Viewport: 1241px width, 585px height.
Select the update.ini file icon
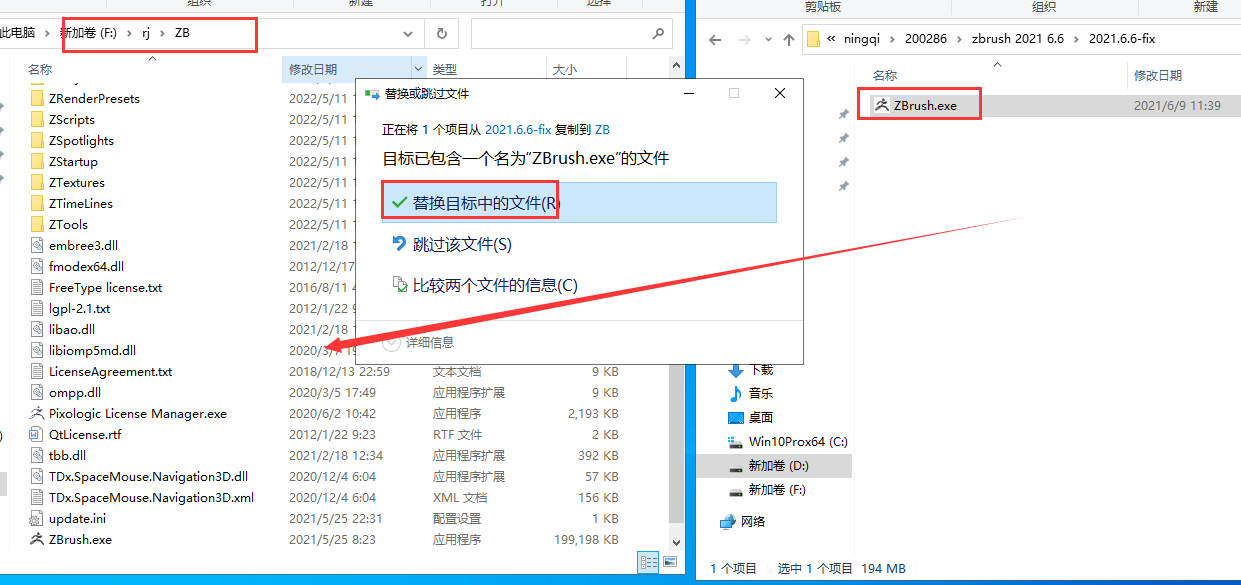(x=38, y=518)
